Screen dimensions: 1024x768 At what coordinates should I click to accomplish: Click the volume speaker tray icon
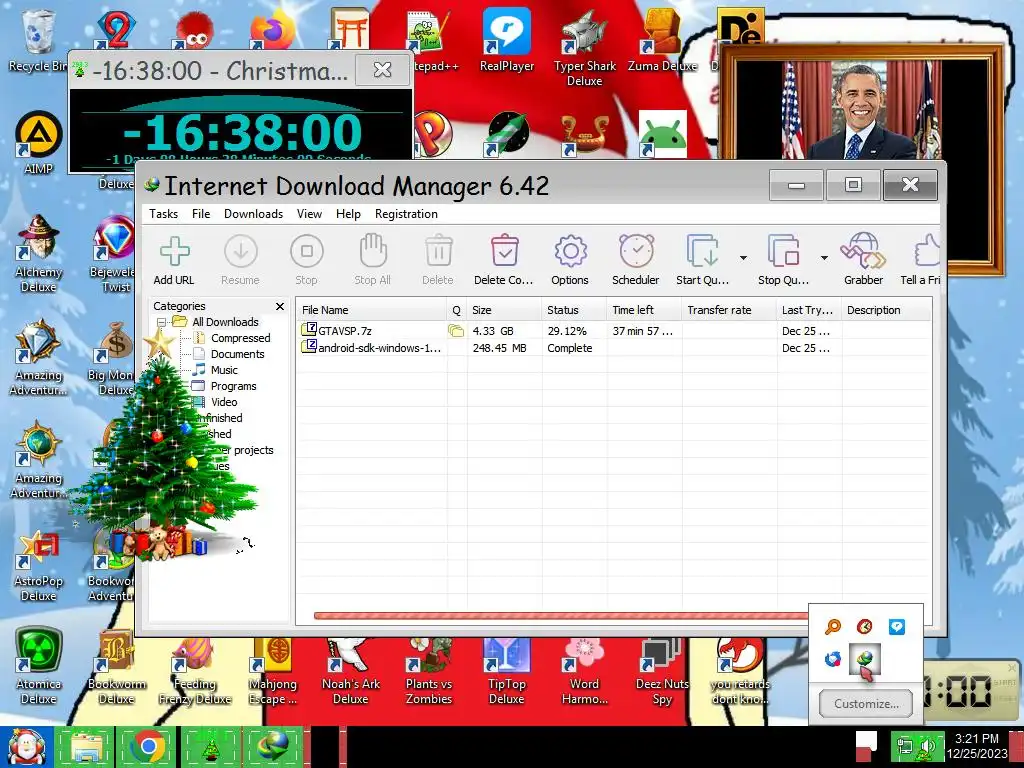point(926,746)
